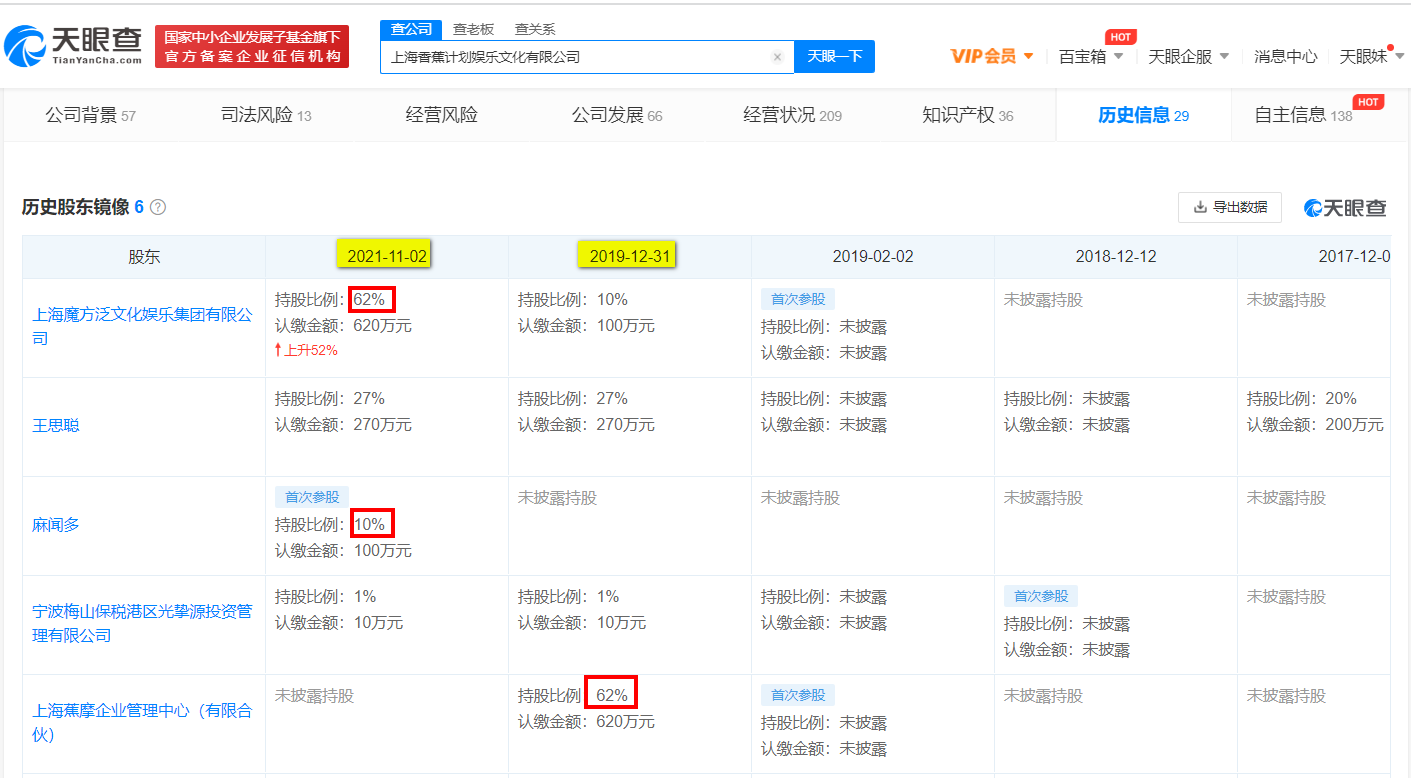The height and width of the screenshot is (778, 1411).
Task: Open the 司法风险 tab
Action: pos(266,115)
